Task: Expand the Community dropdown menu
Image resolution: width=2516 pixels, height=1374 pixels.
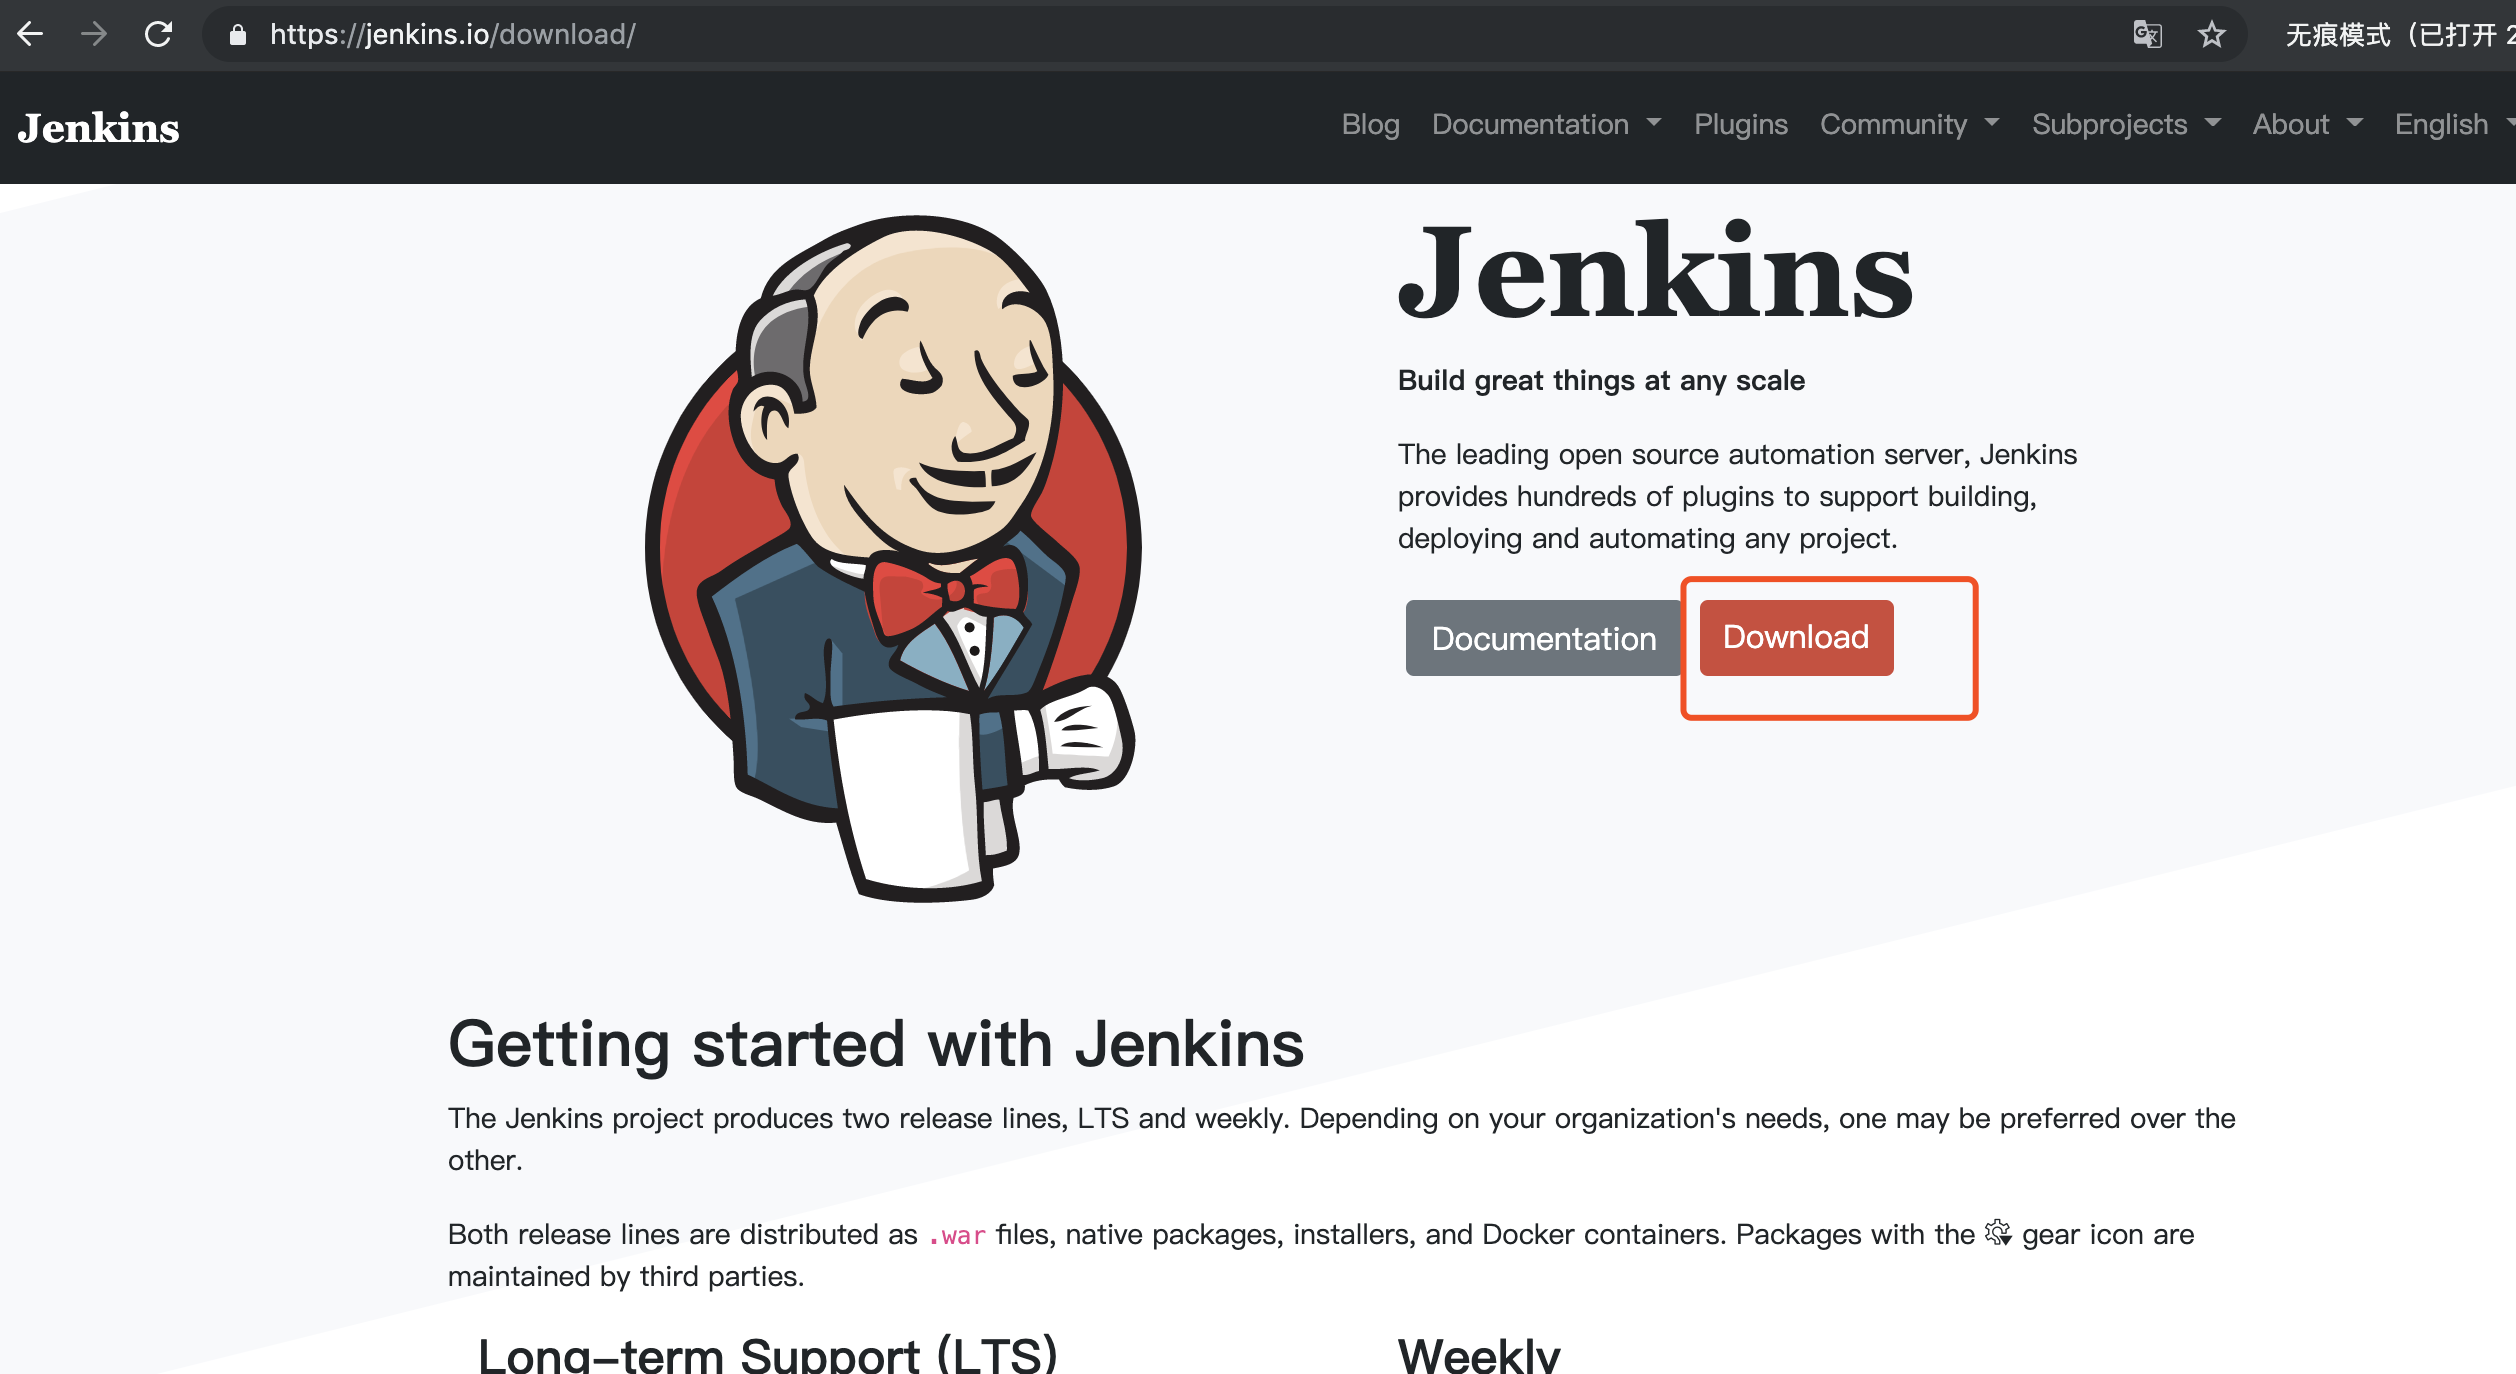Action: coord(1908,124)
